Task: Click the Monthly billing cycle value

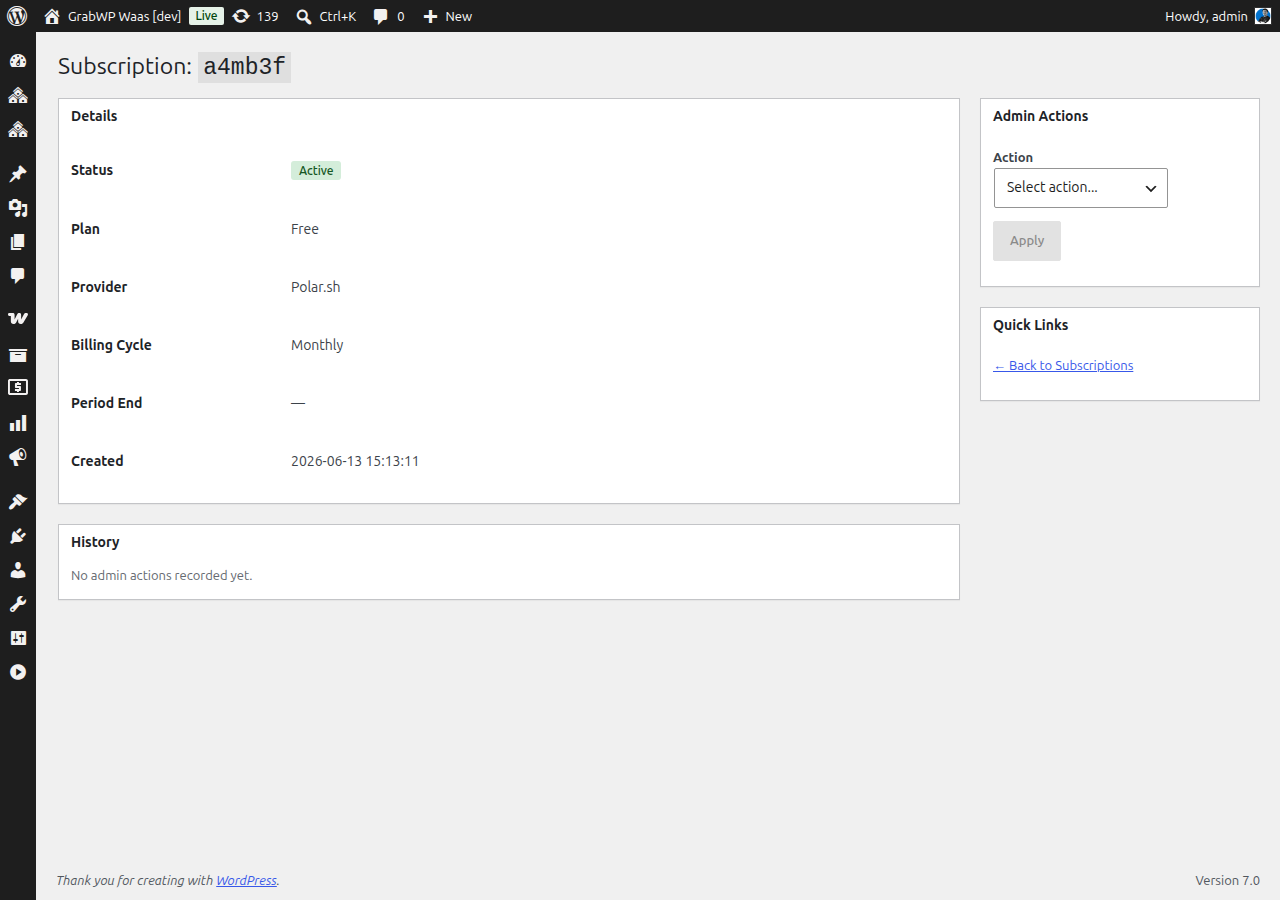Action: pyautogui.click(x=317, y=345)
